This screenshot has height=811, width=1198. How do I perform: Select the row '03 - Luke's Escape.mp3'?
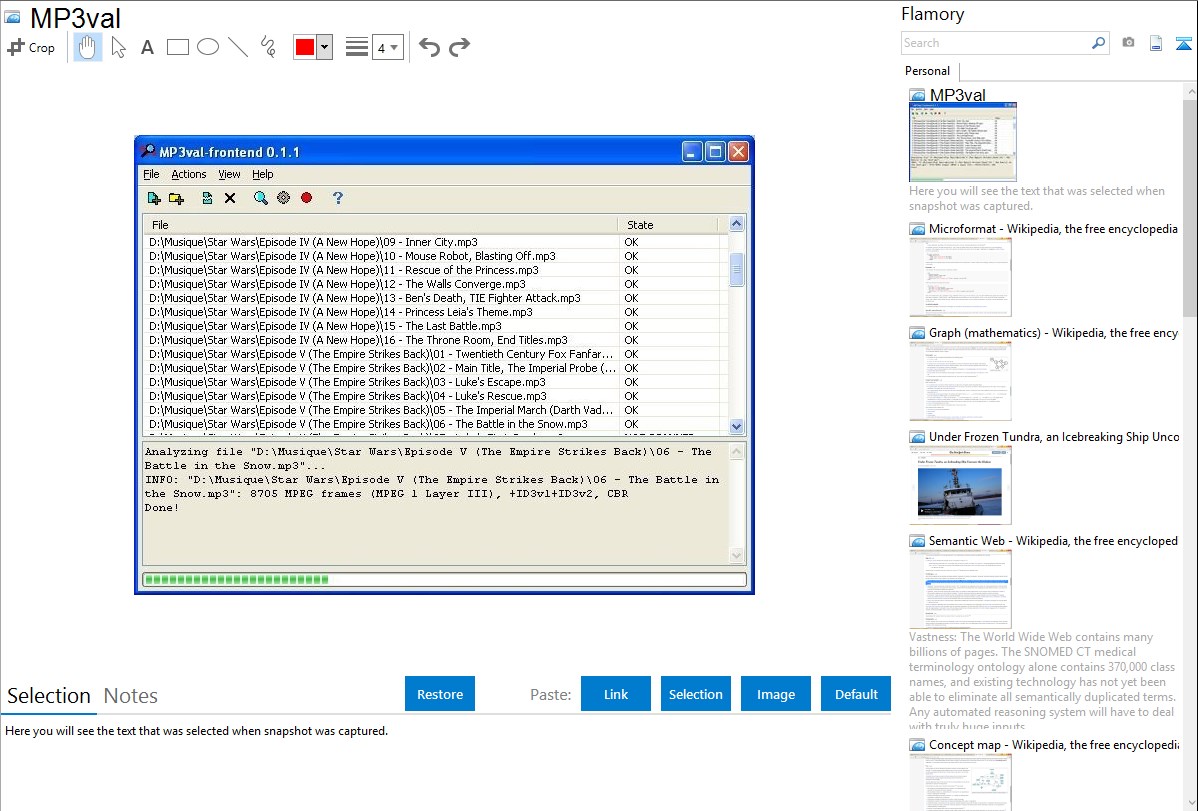435,382
